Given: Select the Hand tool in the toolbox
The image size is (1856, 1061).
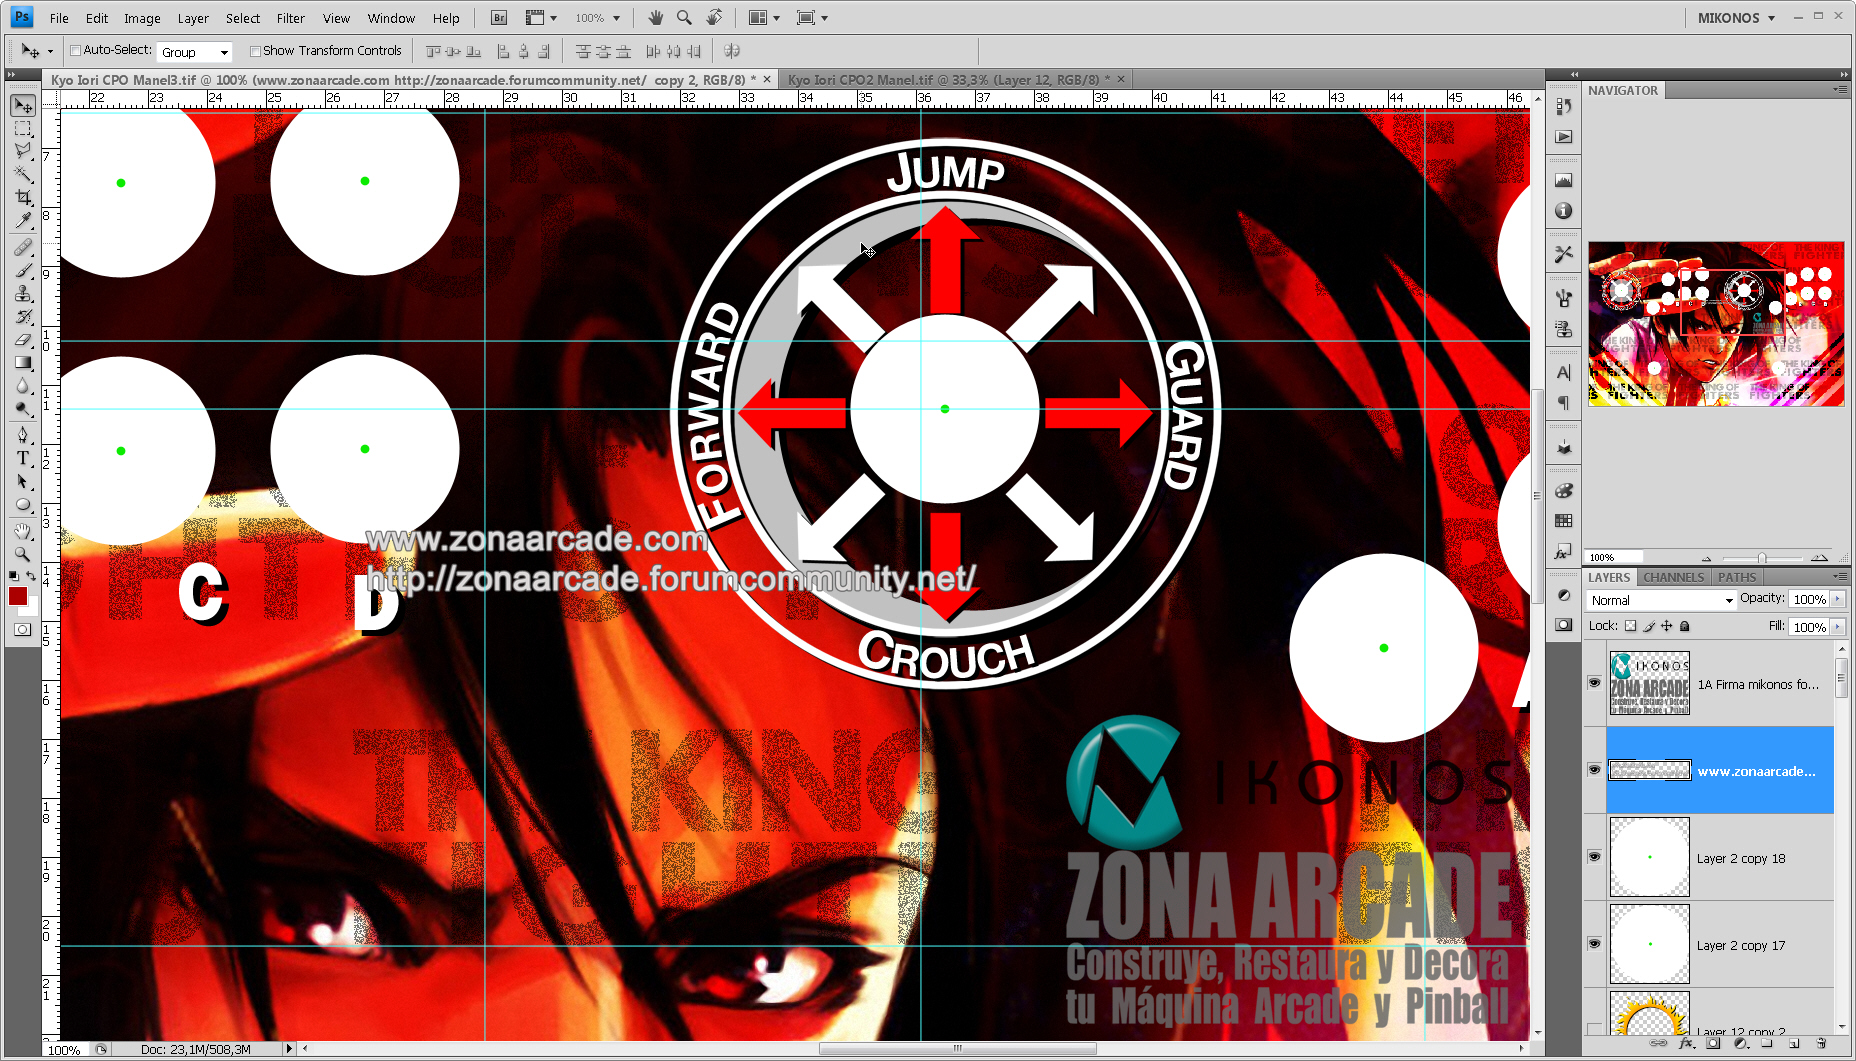Looking at the screenshot, I should (23, 531).
